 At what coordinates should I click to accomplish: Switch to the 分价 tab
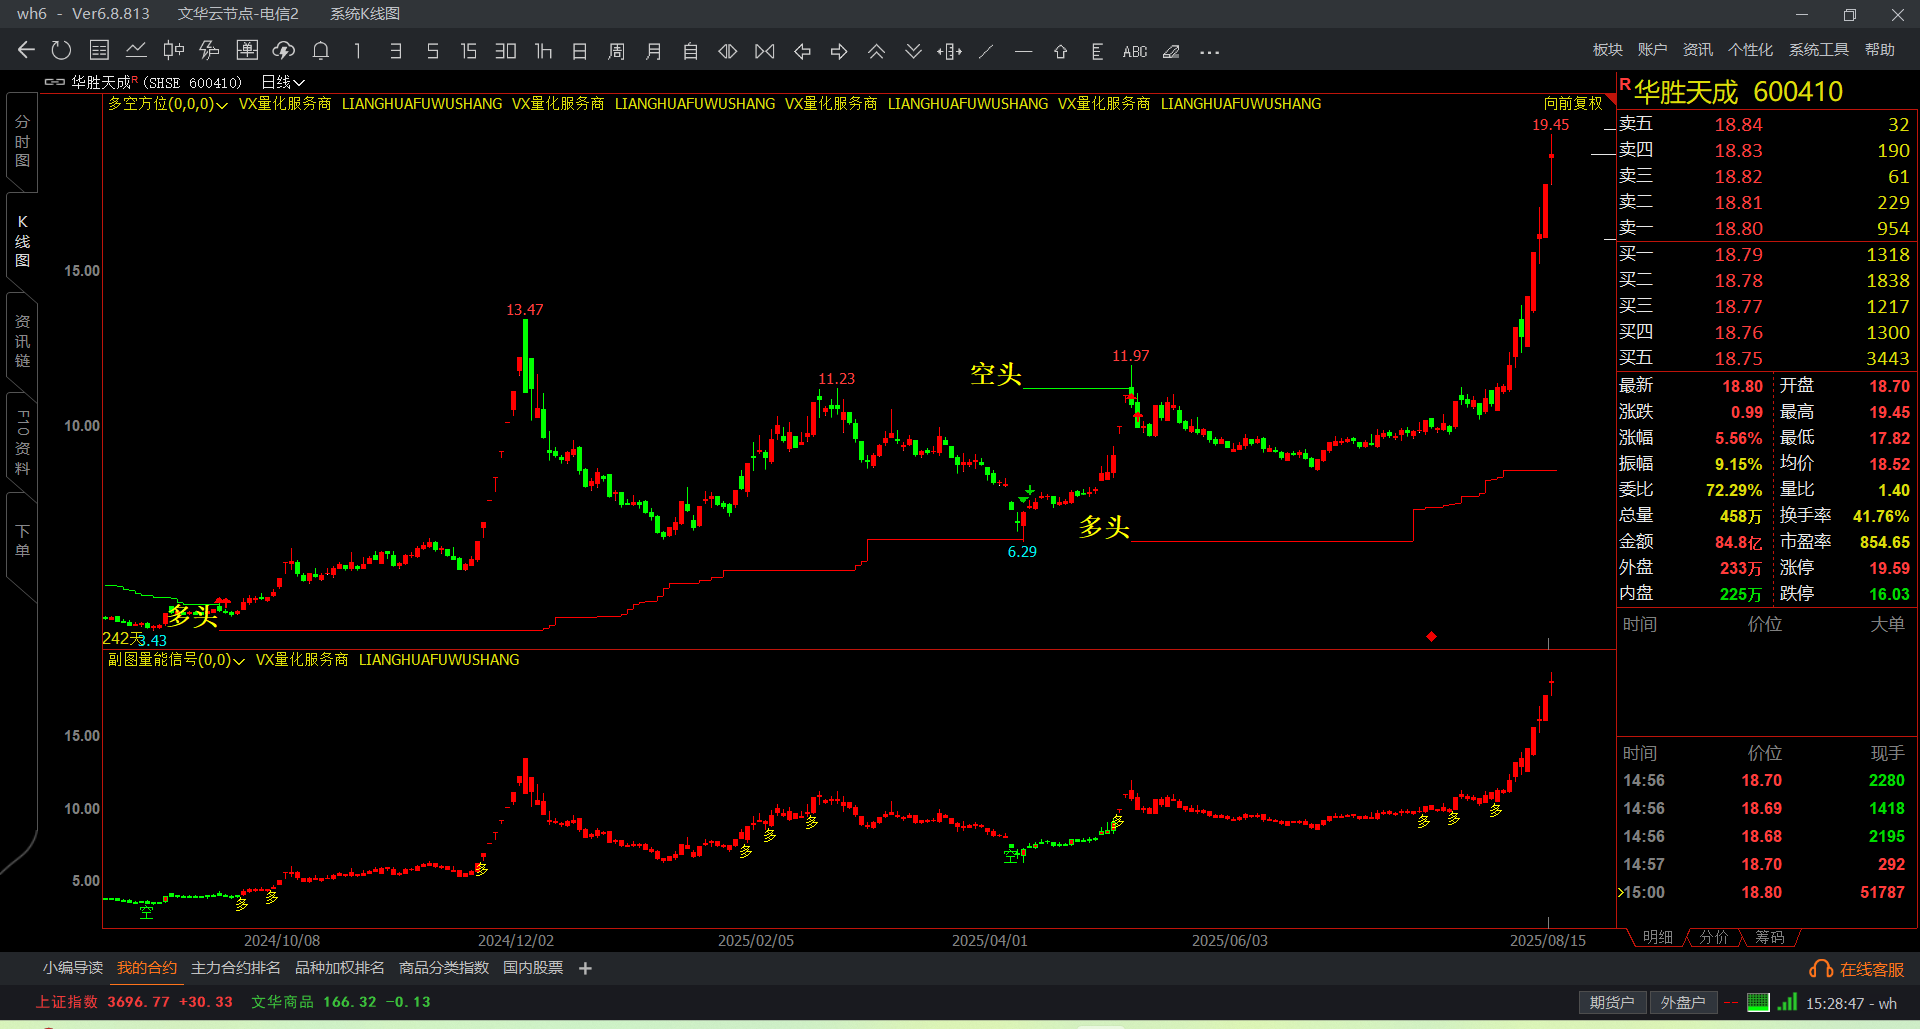(x=1714, y=937)
